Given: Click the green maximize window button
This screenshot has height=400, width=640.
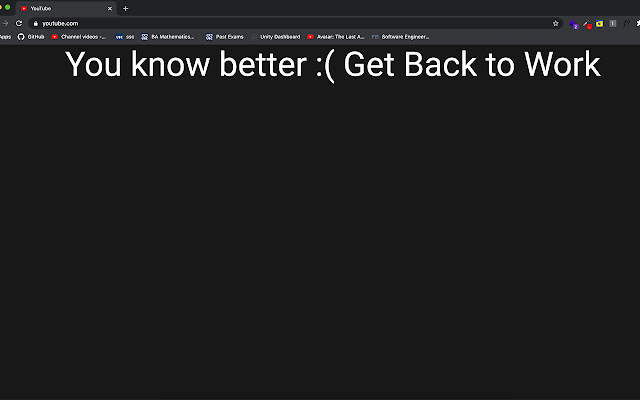Looking at the screenshot, I should [x=7, y=7].
